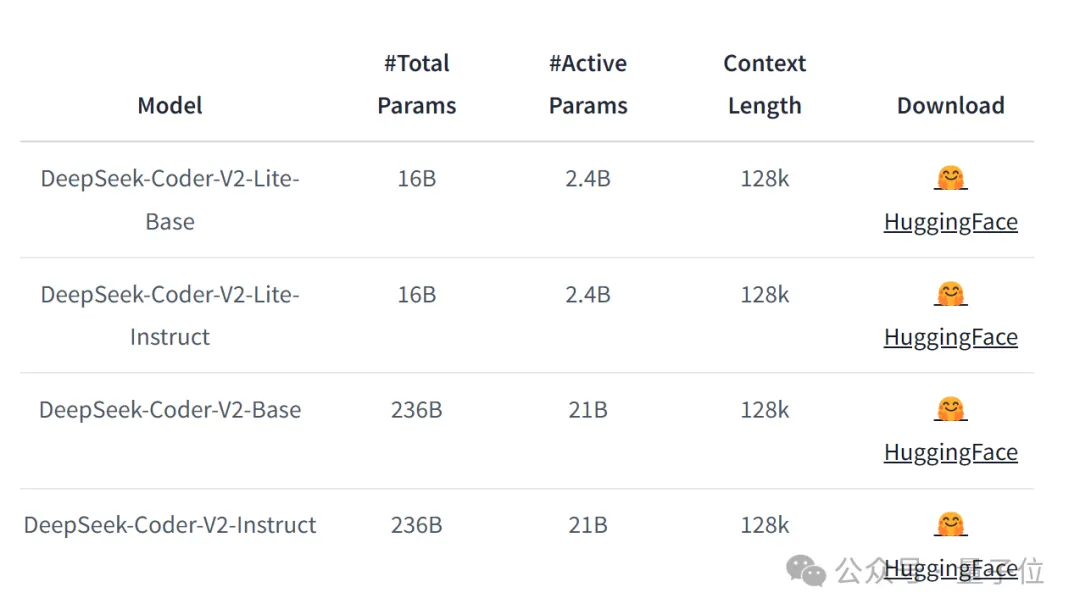Click the Model column header

170,105
